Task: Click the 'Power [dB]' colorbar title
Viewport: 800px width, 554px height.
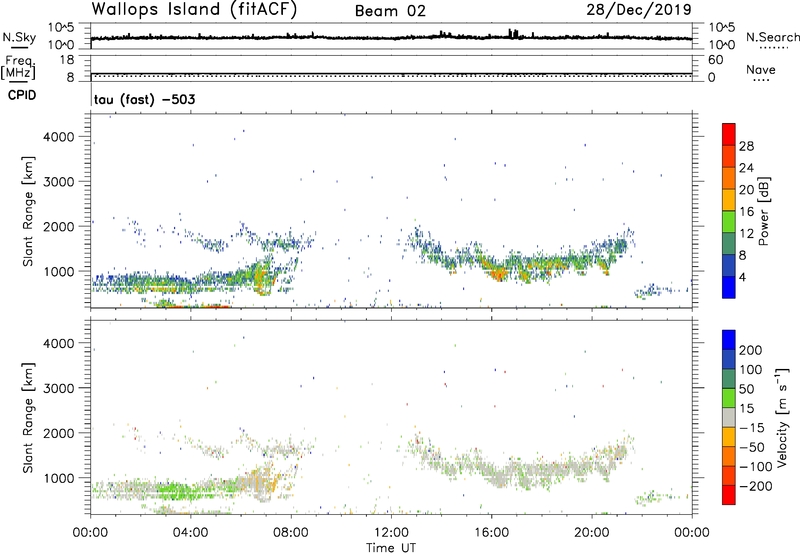Action: (x=764, y=211)
